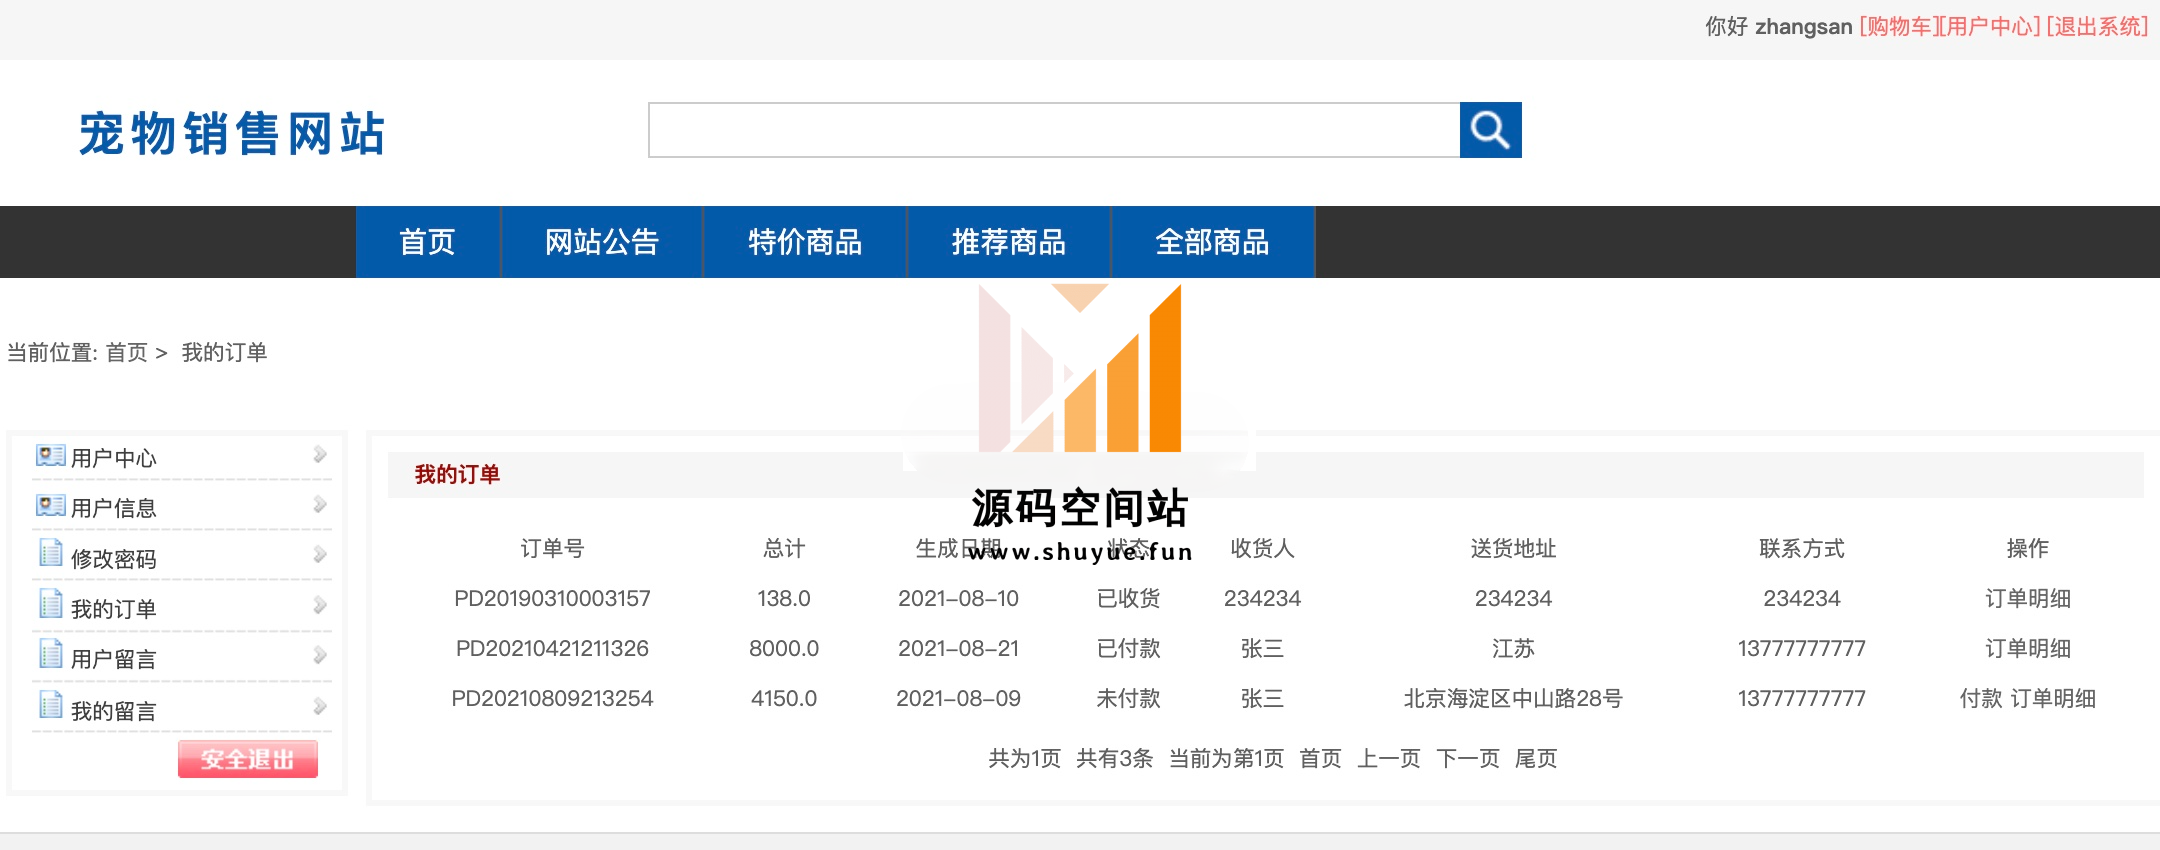2160x850 pixels.
Task: Go to 下一页 in pagination
Action: [1467, 759]
